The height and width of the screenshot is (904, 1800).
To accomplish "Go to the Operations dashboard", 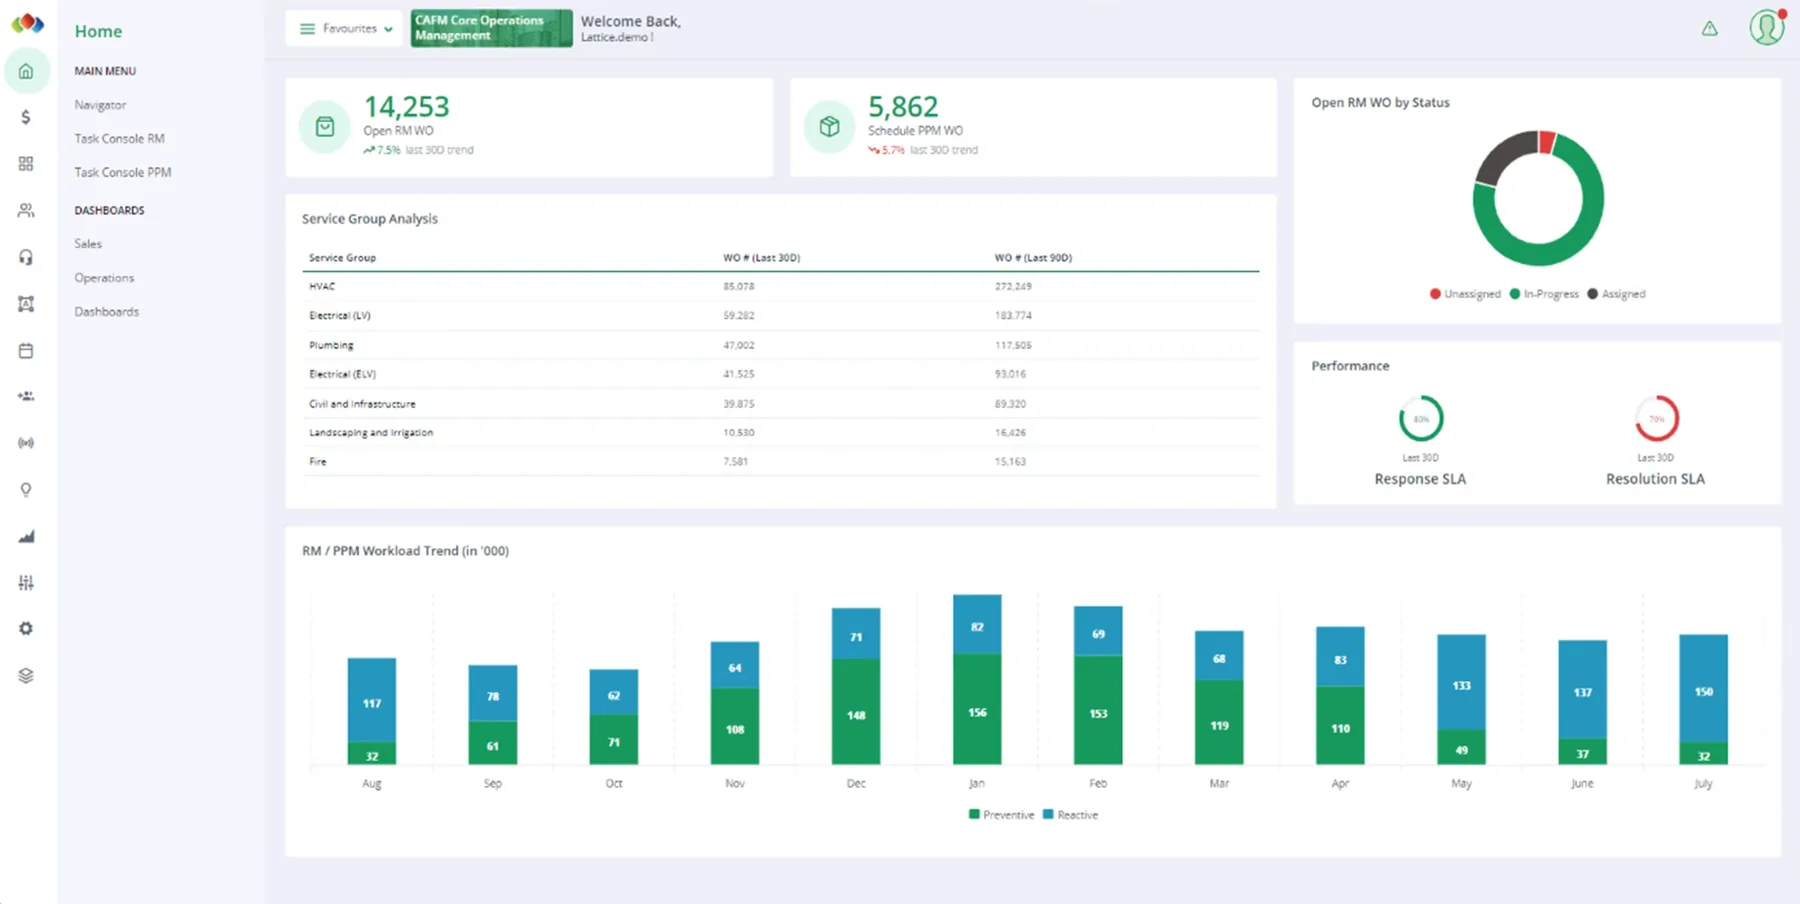I will coord(104,278).
